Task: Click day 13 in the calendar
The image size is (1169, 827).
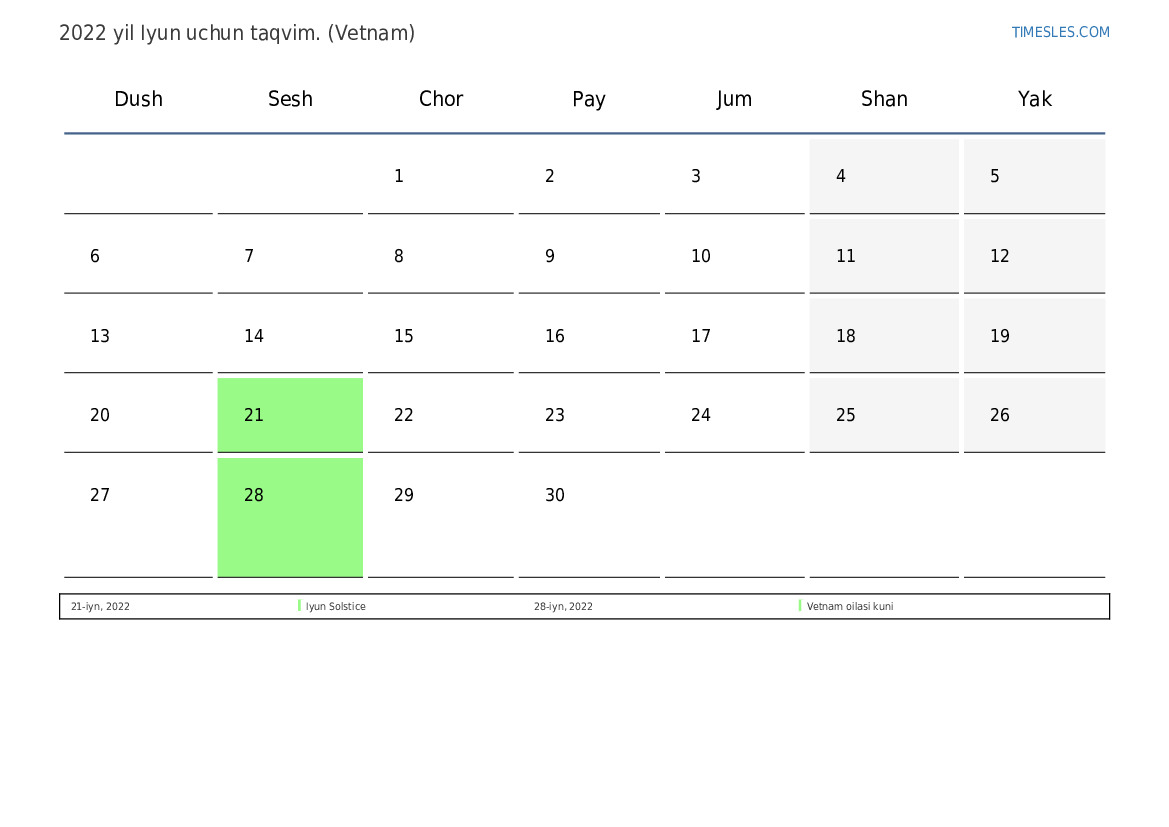Action: pos(139,336)
